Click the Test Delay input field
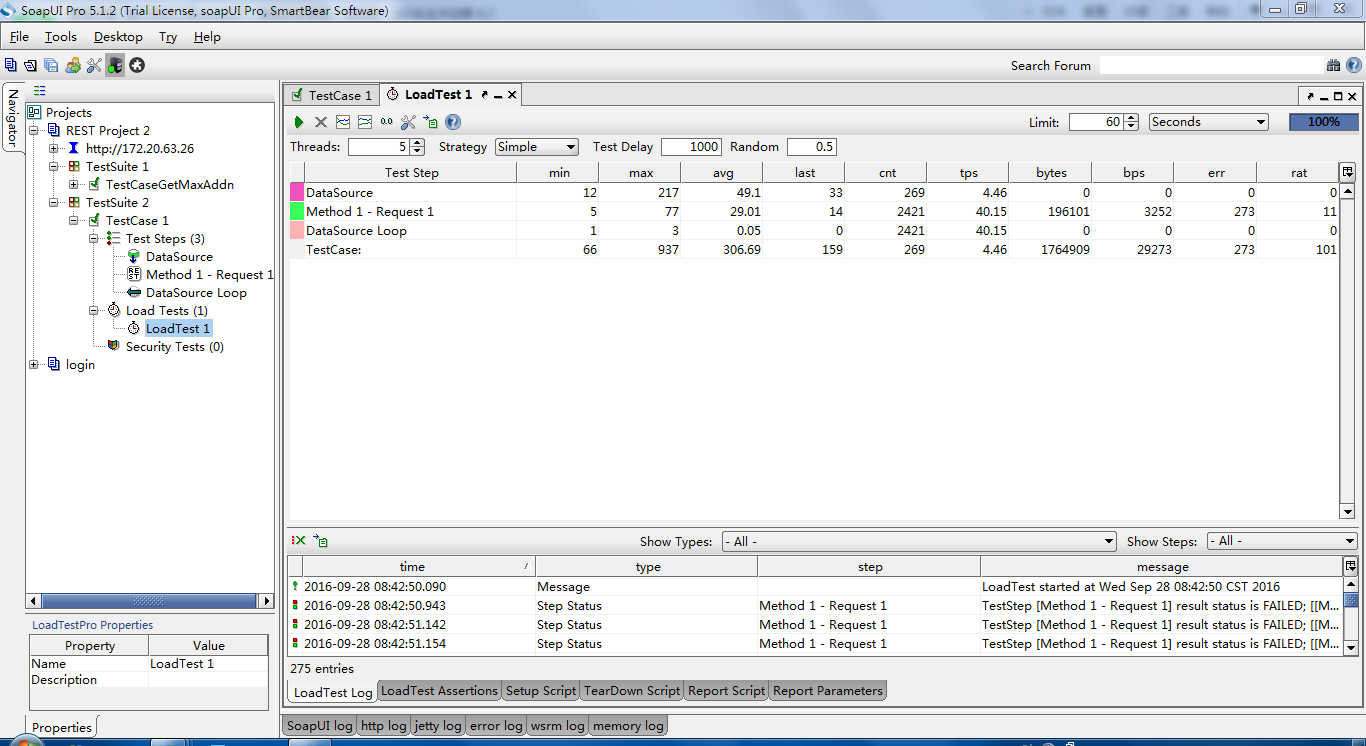The width and height of the screenshot is (1366, 746). click(x=691, y=147)
